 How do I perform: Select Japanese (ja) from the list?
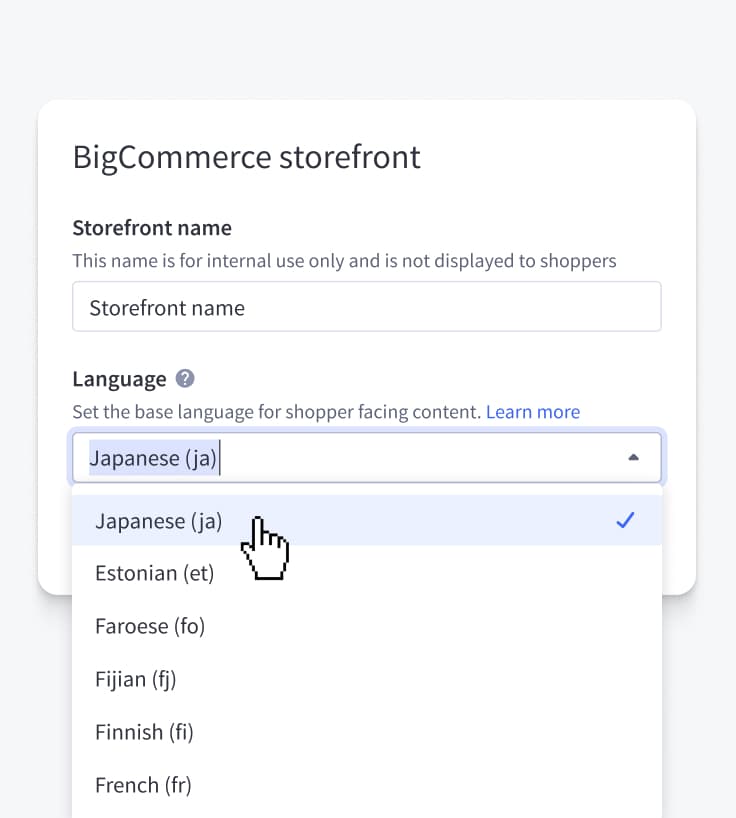coord(159,521)
